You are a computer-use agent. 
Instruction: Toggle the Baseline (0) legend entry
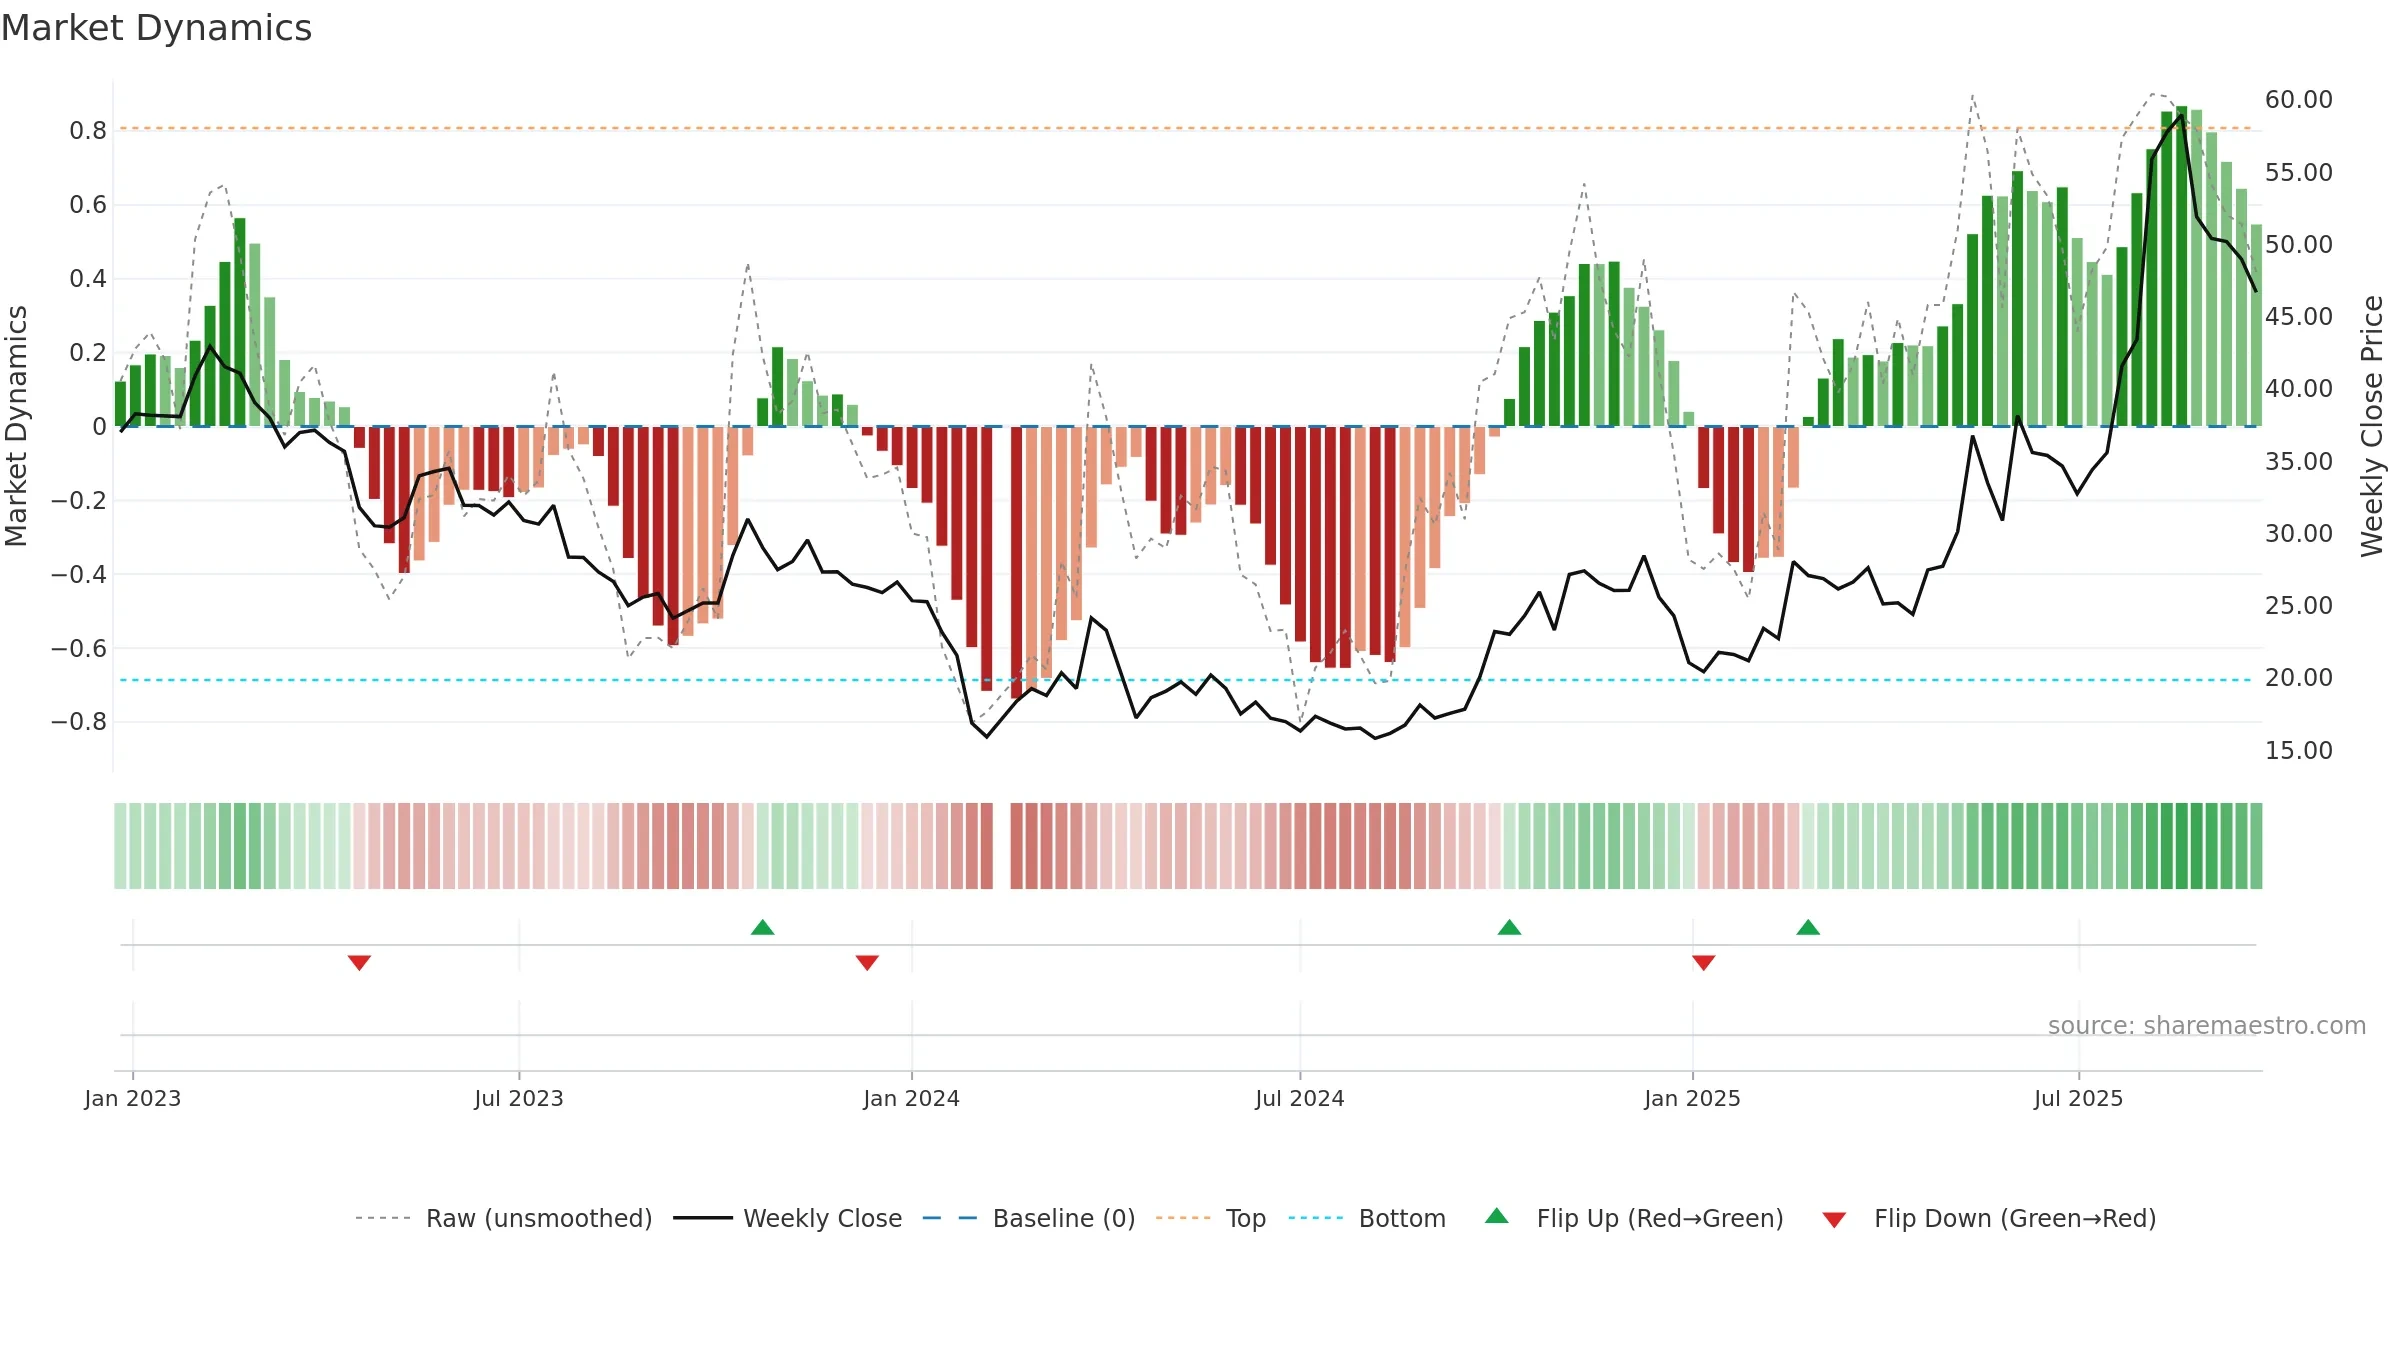click(1029, 1218)
